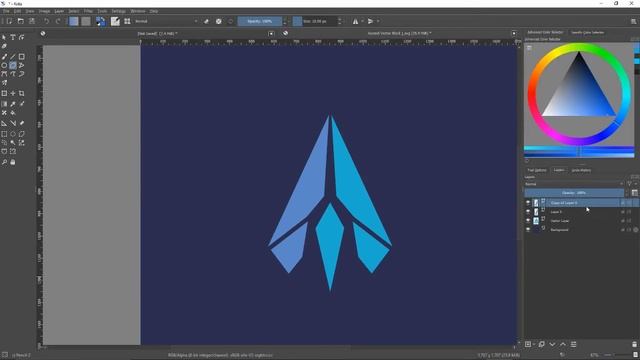Select the Freehand Brush tool

pos(4,57)
